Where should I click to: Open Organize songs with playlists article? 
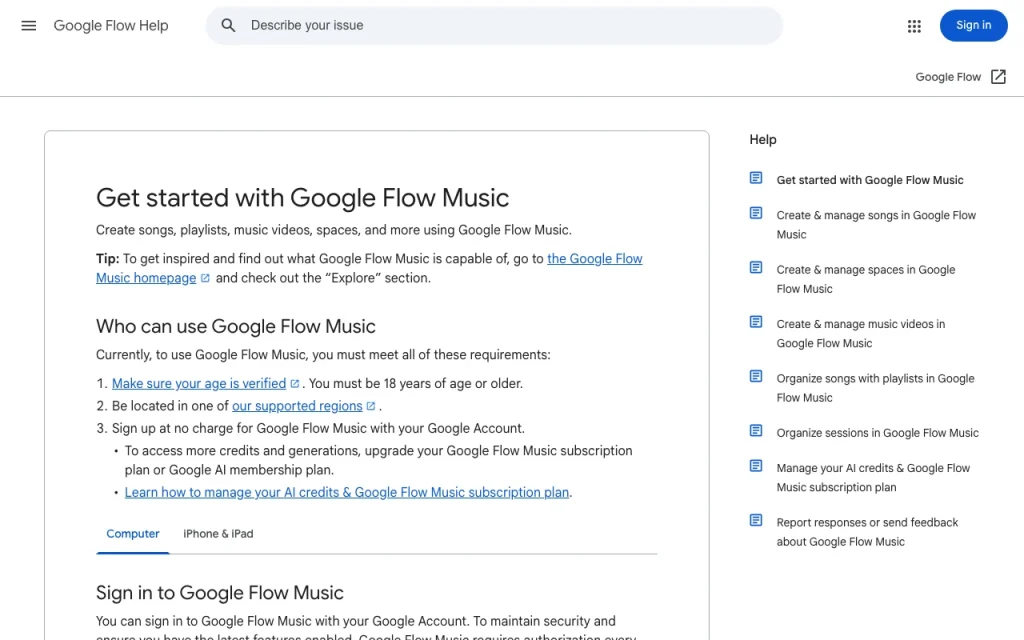click(875, 388)
